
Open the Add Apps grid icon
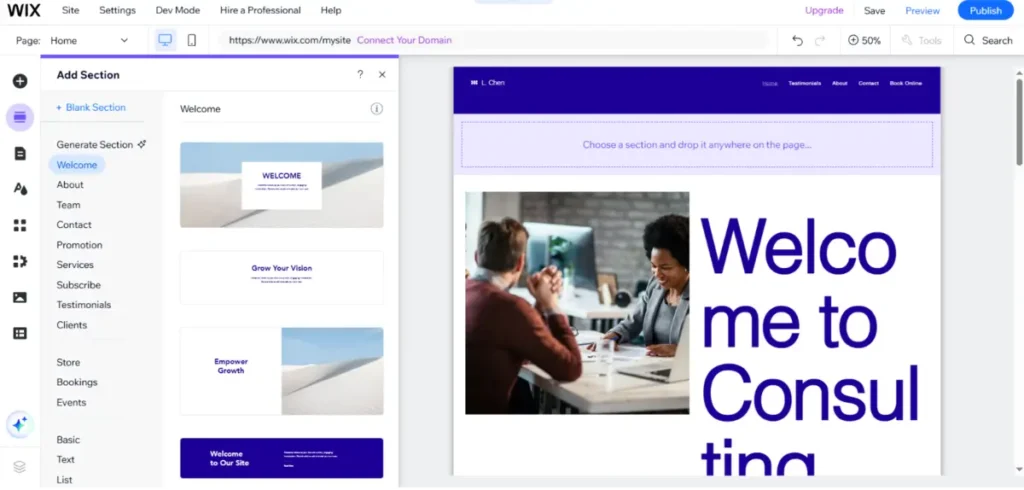coord(20,225)
